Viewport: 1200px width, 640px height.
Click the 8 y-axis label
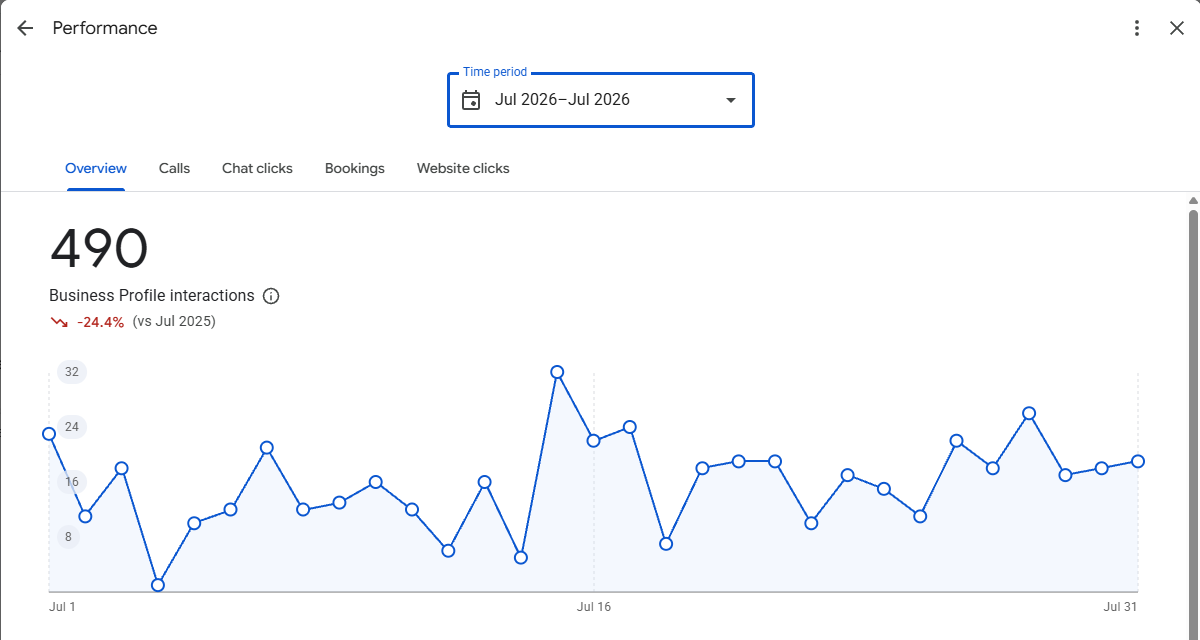point(70,537)
